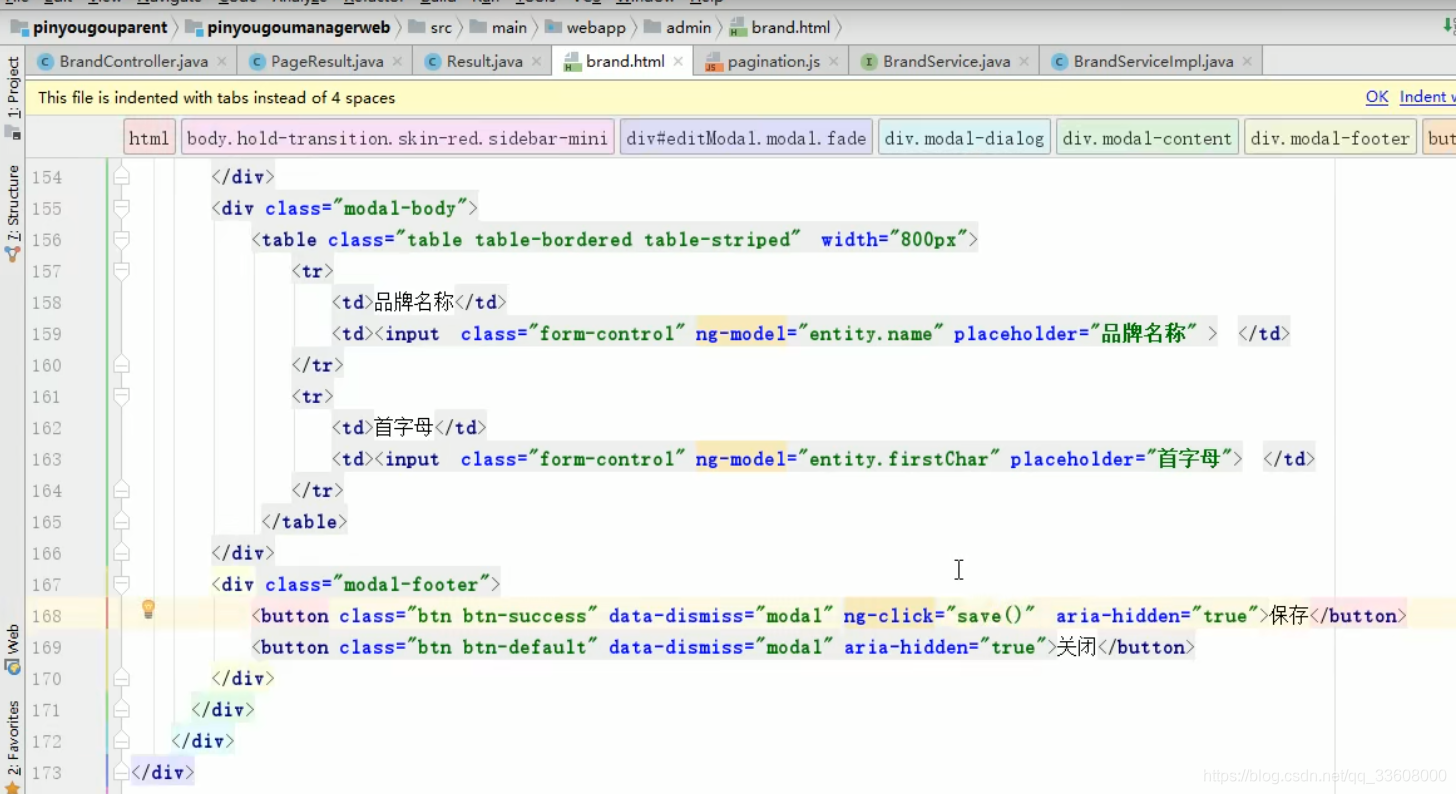Switch to the BrandService.java tab

[x=946, y=62]
